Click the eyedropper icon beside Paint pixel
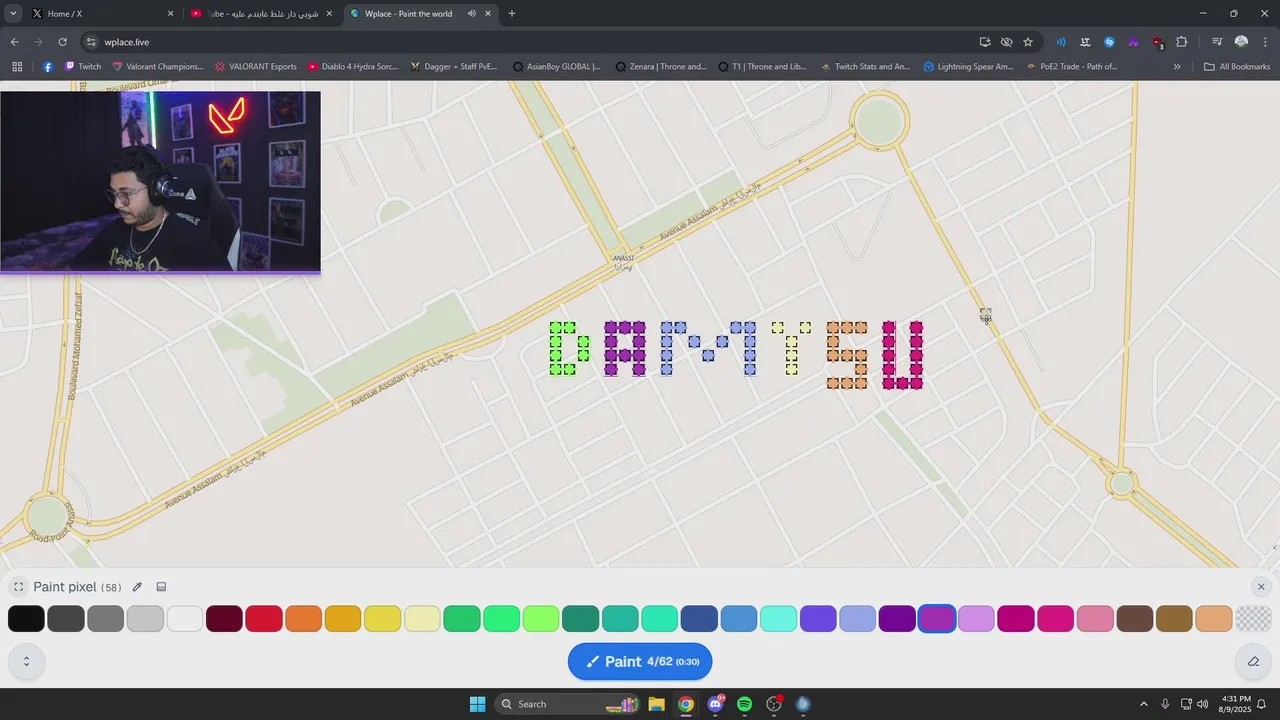Image resolution: width=1280 pixels, height=720 pixels. pyautogui.click(x=137, y=587)
